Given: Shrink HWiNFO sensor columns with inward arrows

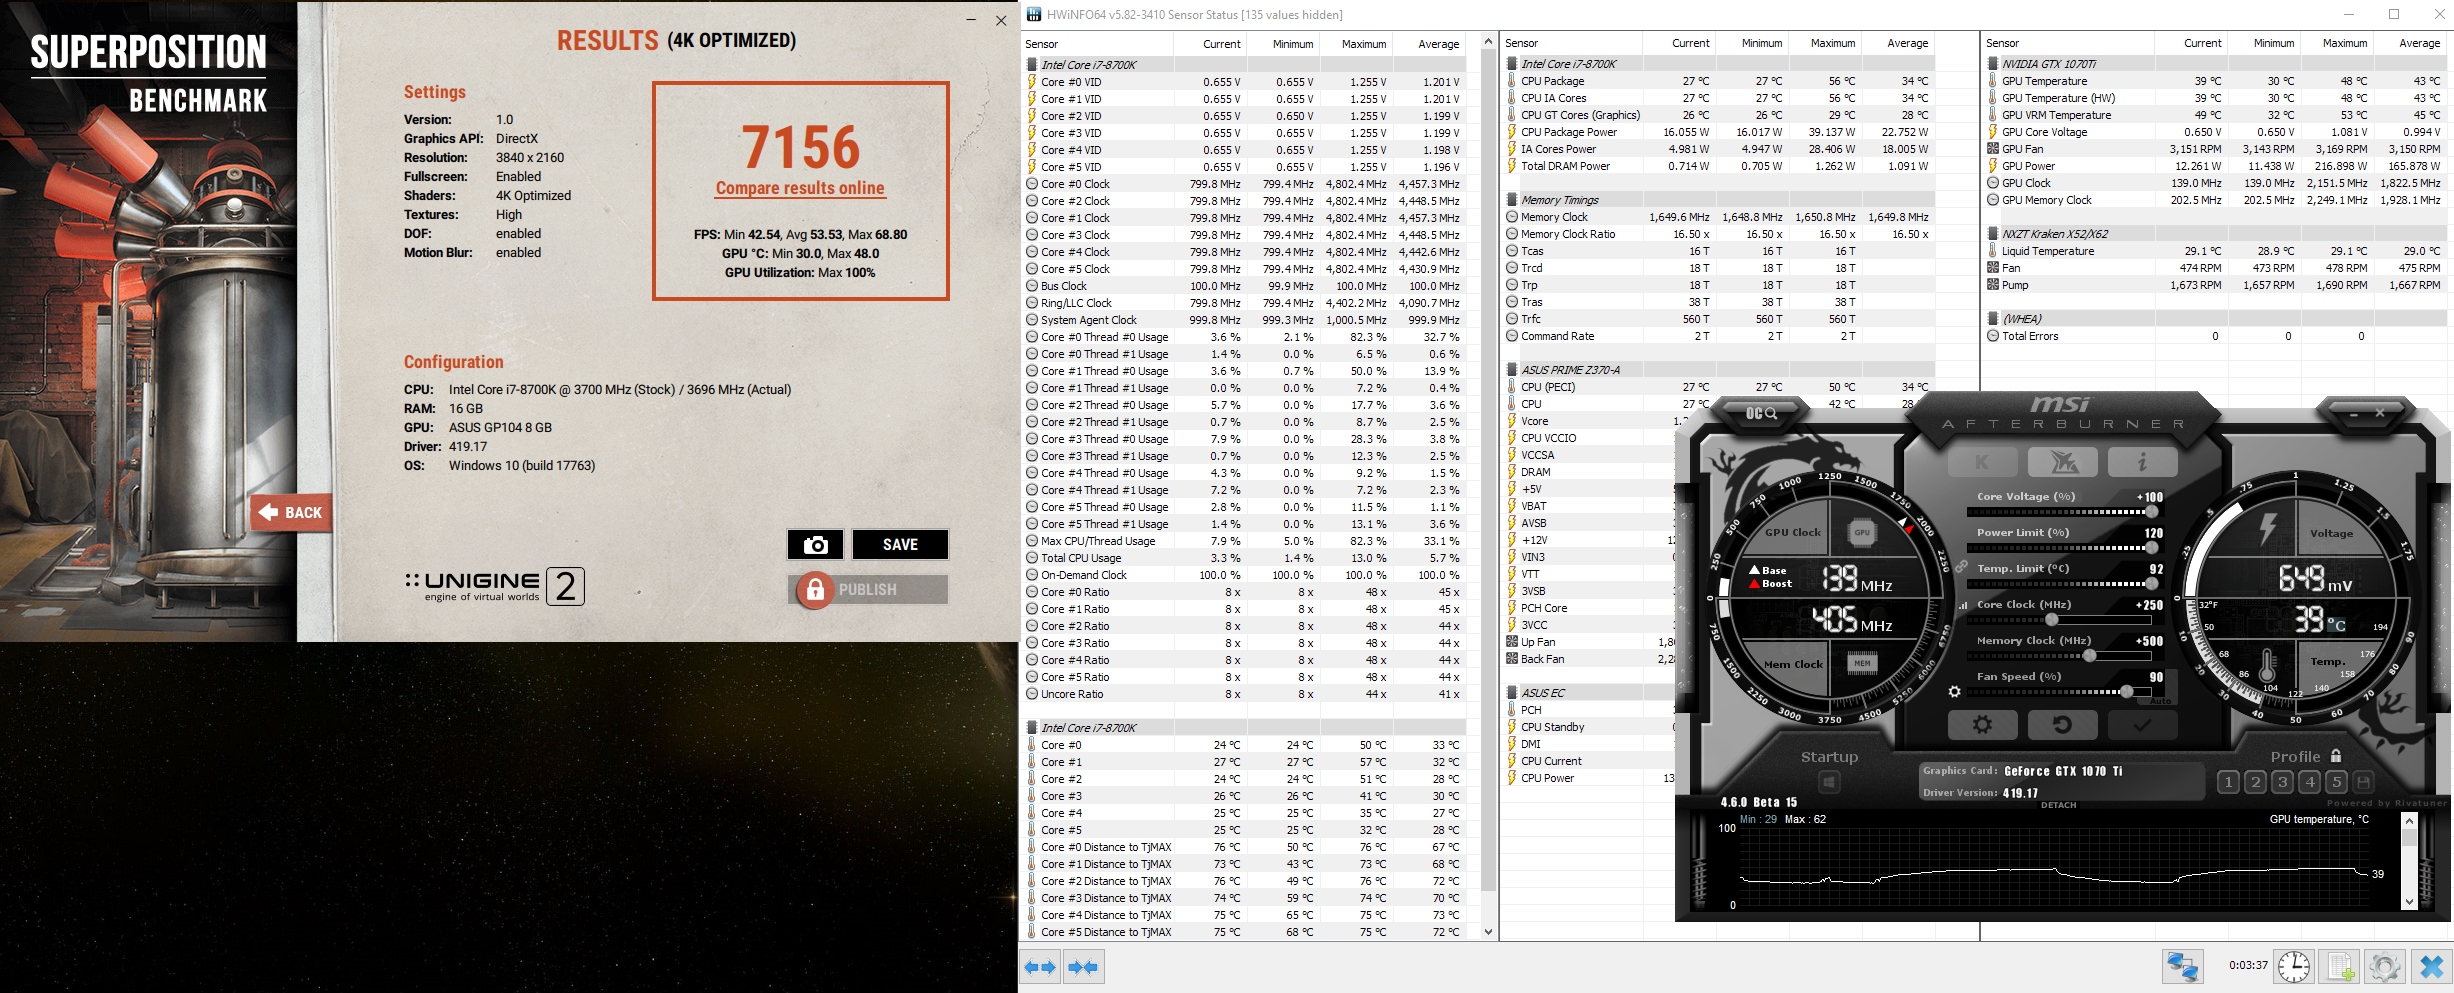Looking at the screenshot, I should tap(1082, 967).
